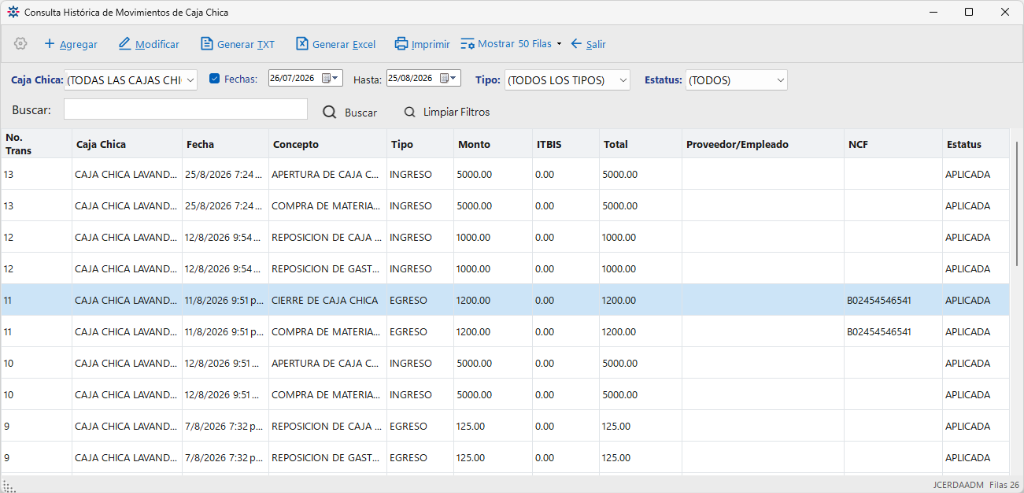Viewport: 1024px width, 493px height.
Task: Click the Modificar pencil icon
Action: point(125,44)
